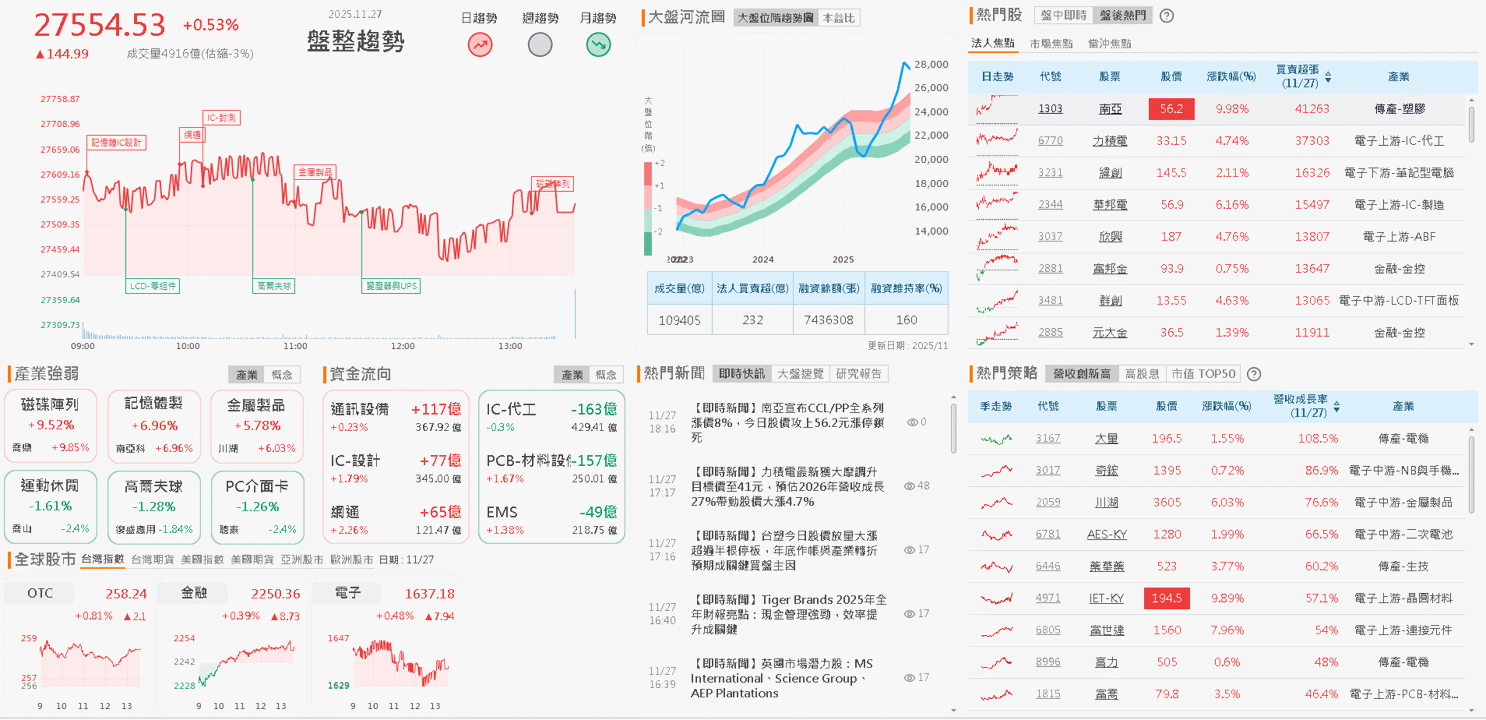This screenshot has height=720, width=1486.
Task: Toggle 資金流向 panel to 概念
Action: (605, 374)
